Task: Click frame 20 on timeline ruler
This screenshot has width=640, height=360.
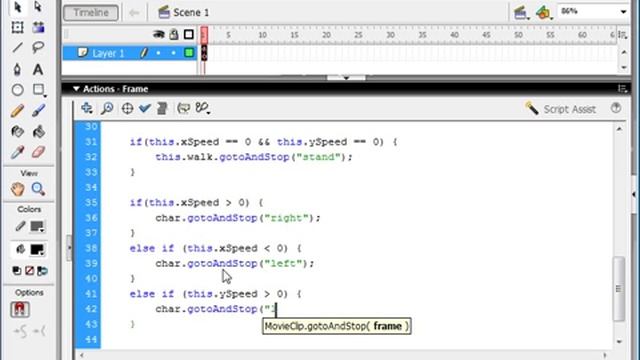Action: coord(326,35)
